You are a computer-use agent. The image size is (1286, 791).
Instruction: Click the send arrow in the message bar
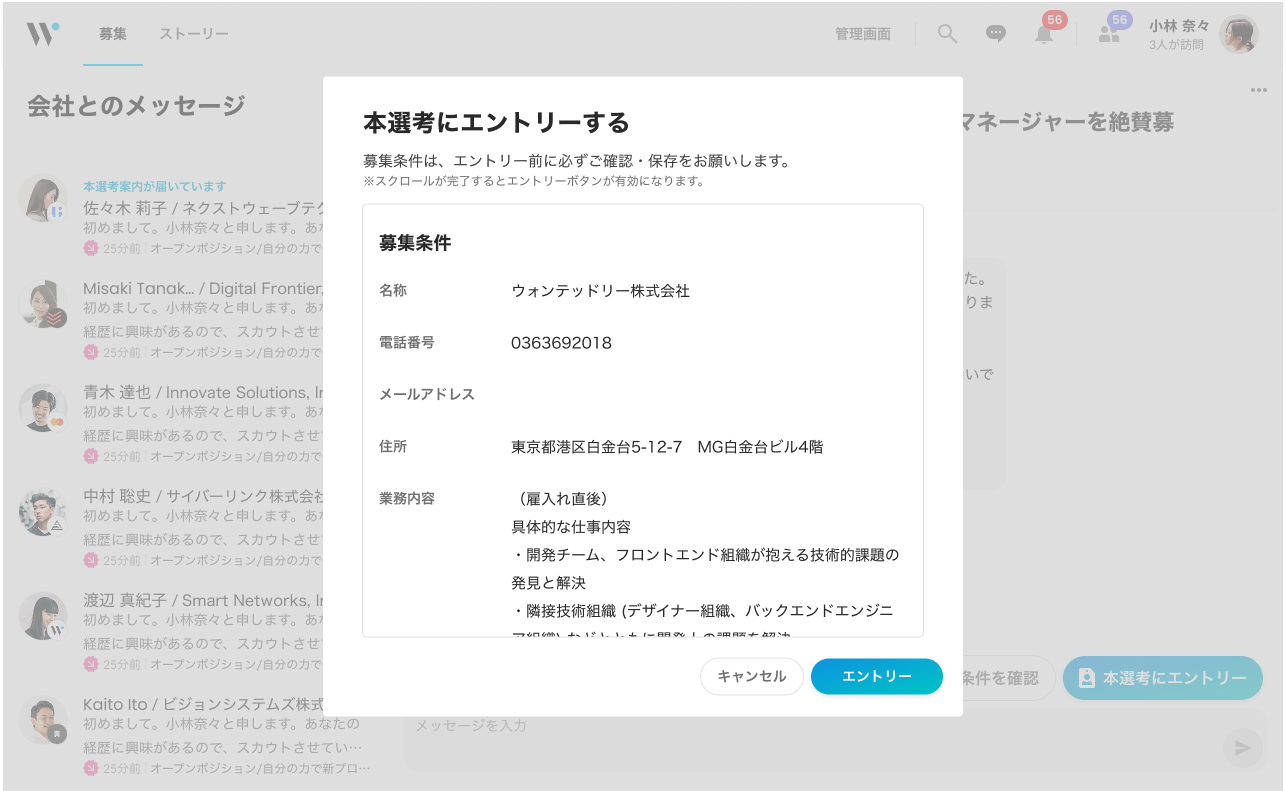(x=1242, y=747)
